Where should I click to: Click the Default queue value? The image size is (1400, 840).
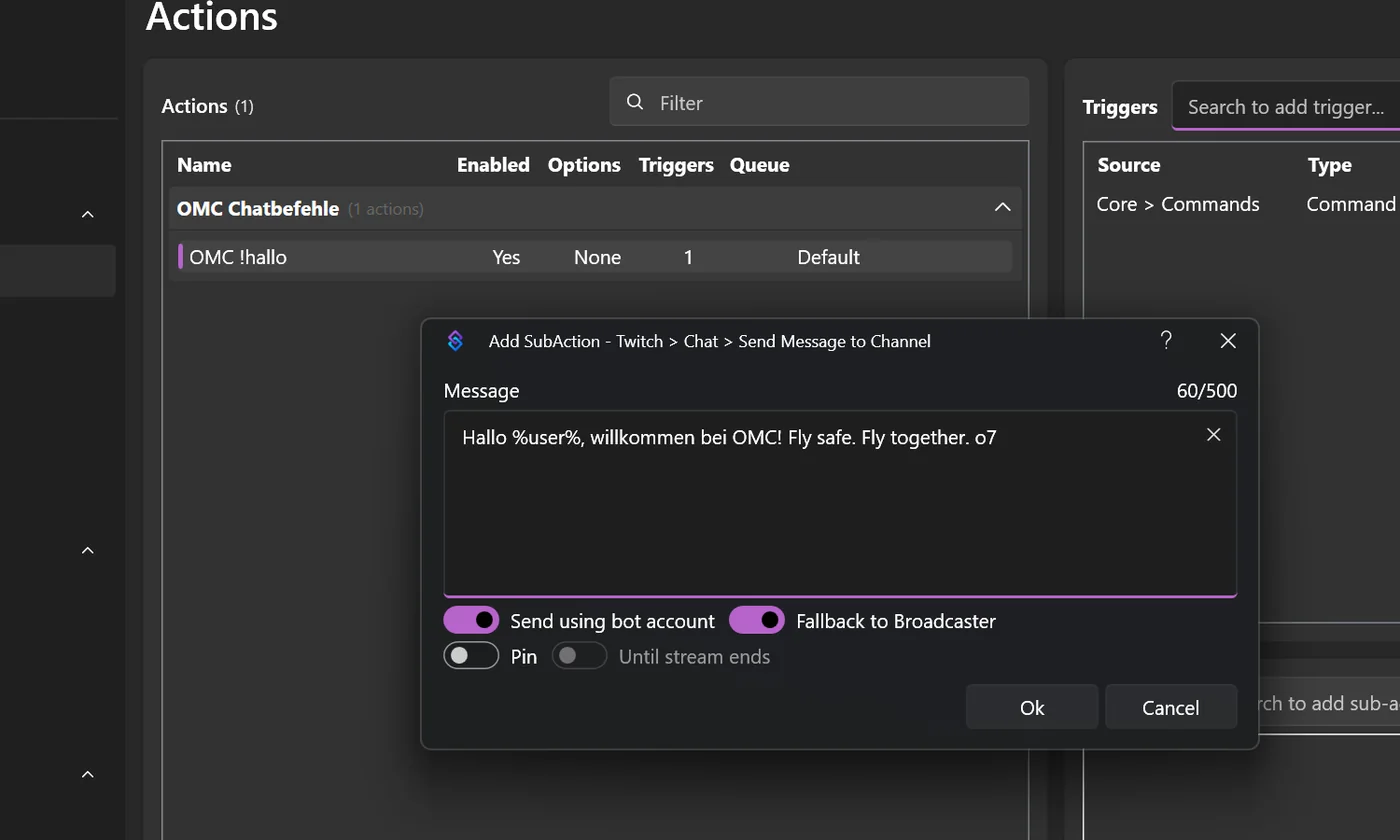pos(829,257)
